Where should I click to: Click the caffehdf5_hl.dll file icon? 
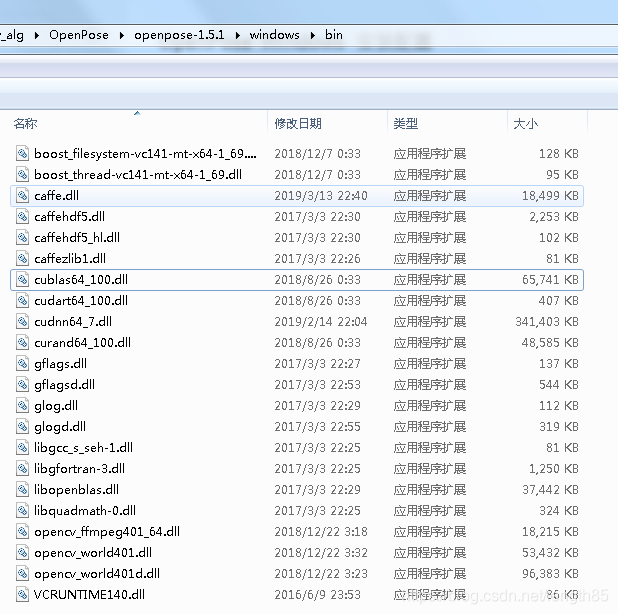22,237
